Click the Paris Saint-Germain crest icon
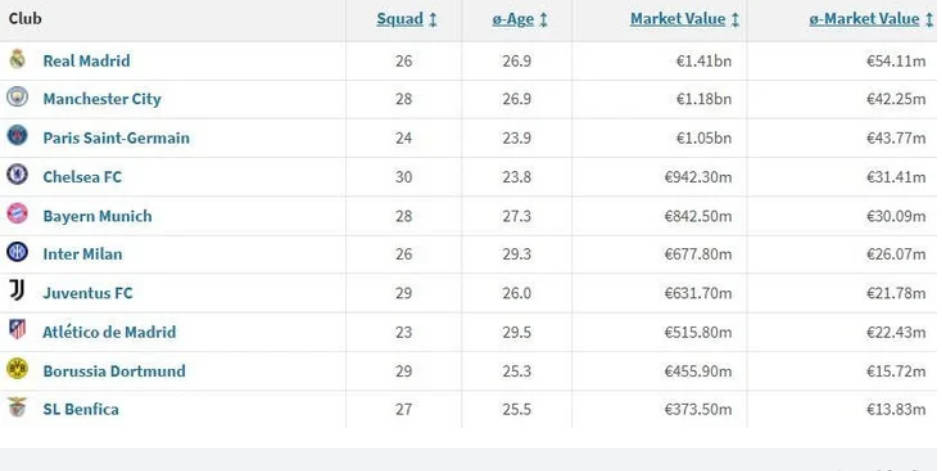The height and width of the screenshot is (471, 942). (x=17, y=135)
